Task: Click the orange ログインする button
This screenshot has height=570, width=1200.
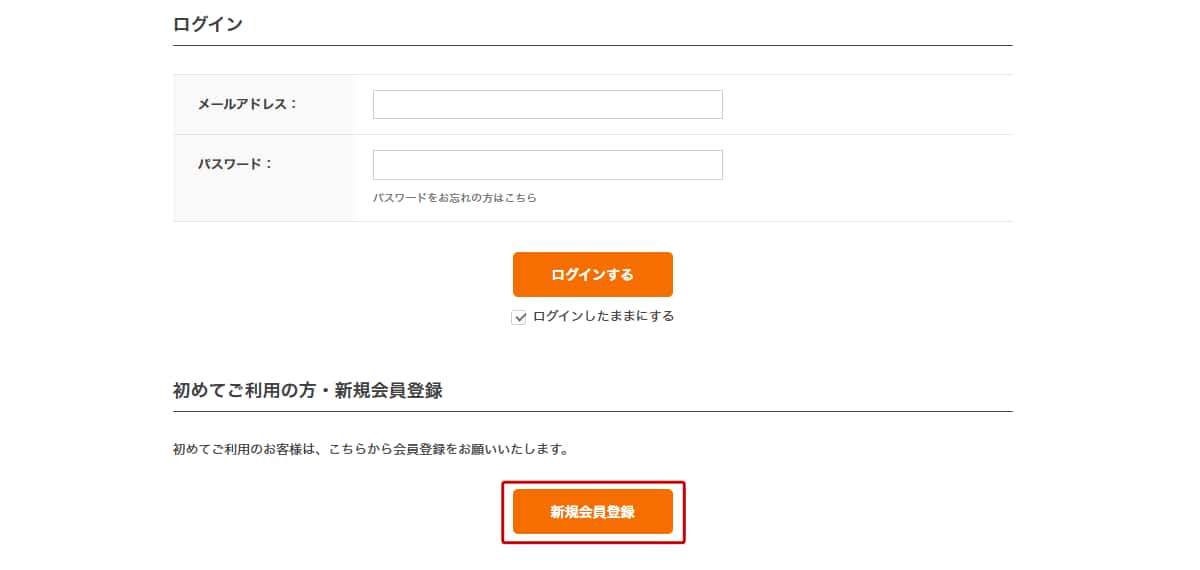Action: pos(593,274)
